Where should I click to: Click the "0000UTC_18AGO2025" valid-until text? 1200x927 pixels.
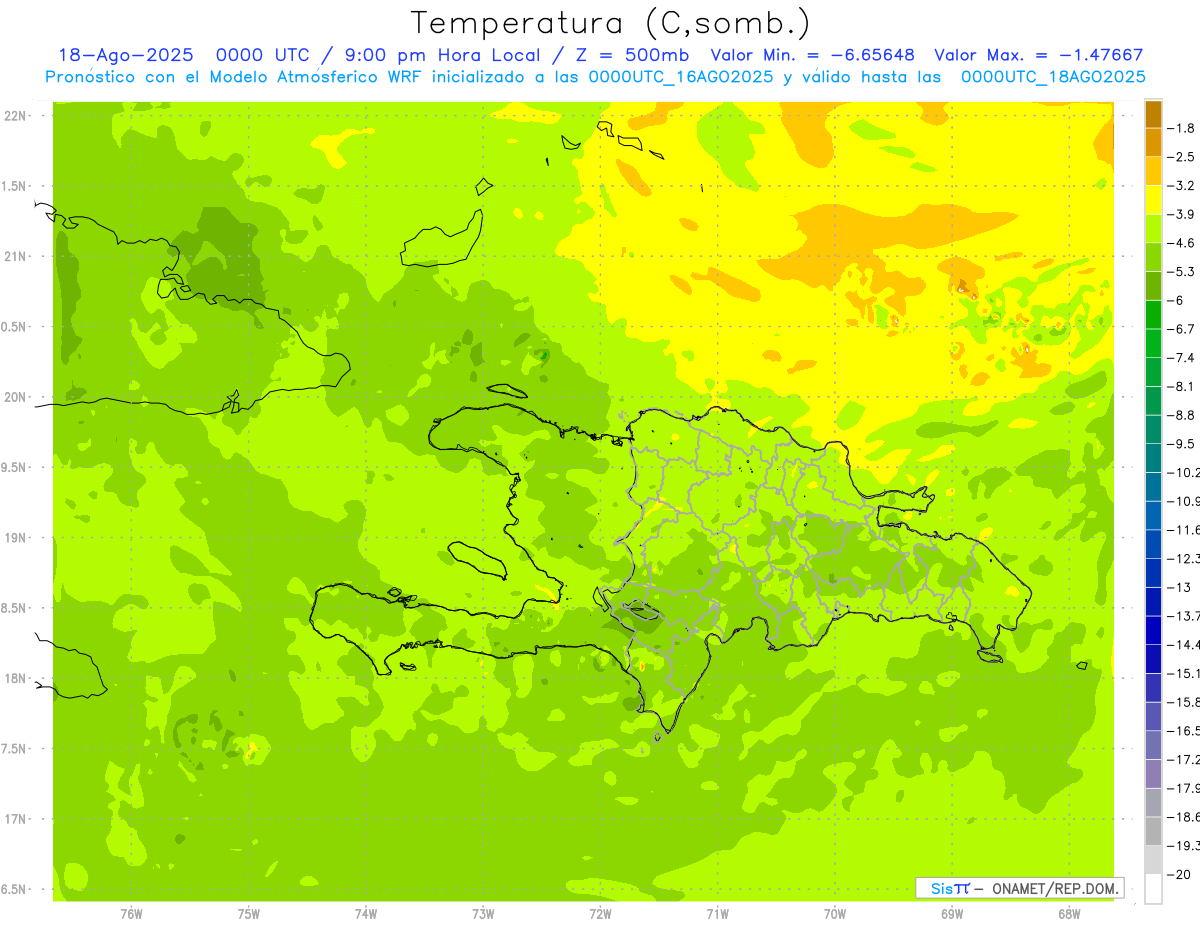click(1053, 77)
